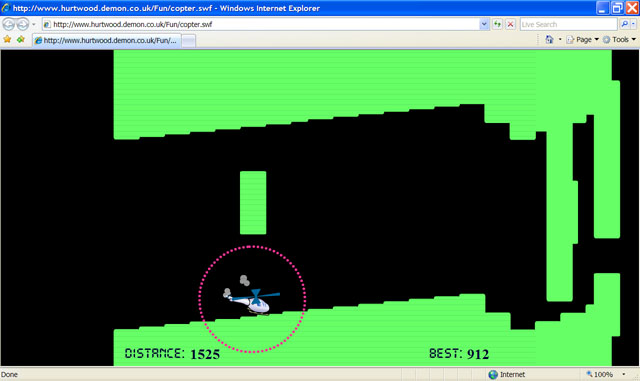
Task: Click inside the Live Search box
Action: (x=568, y=25)
